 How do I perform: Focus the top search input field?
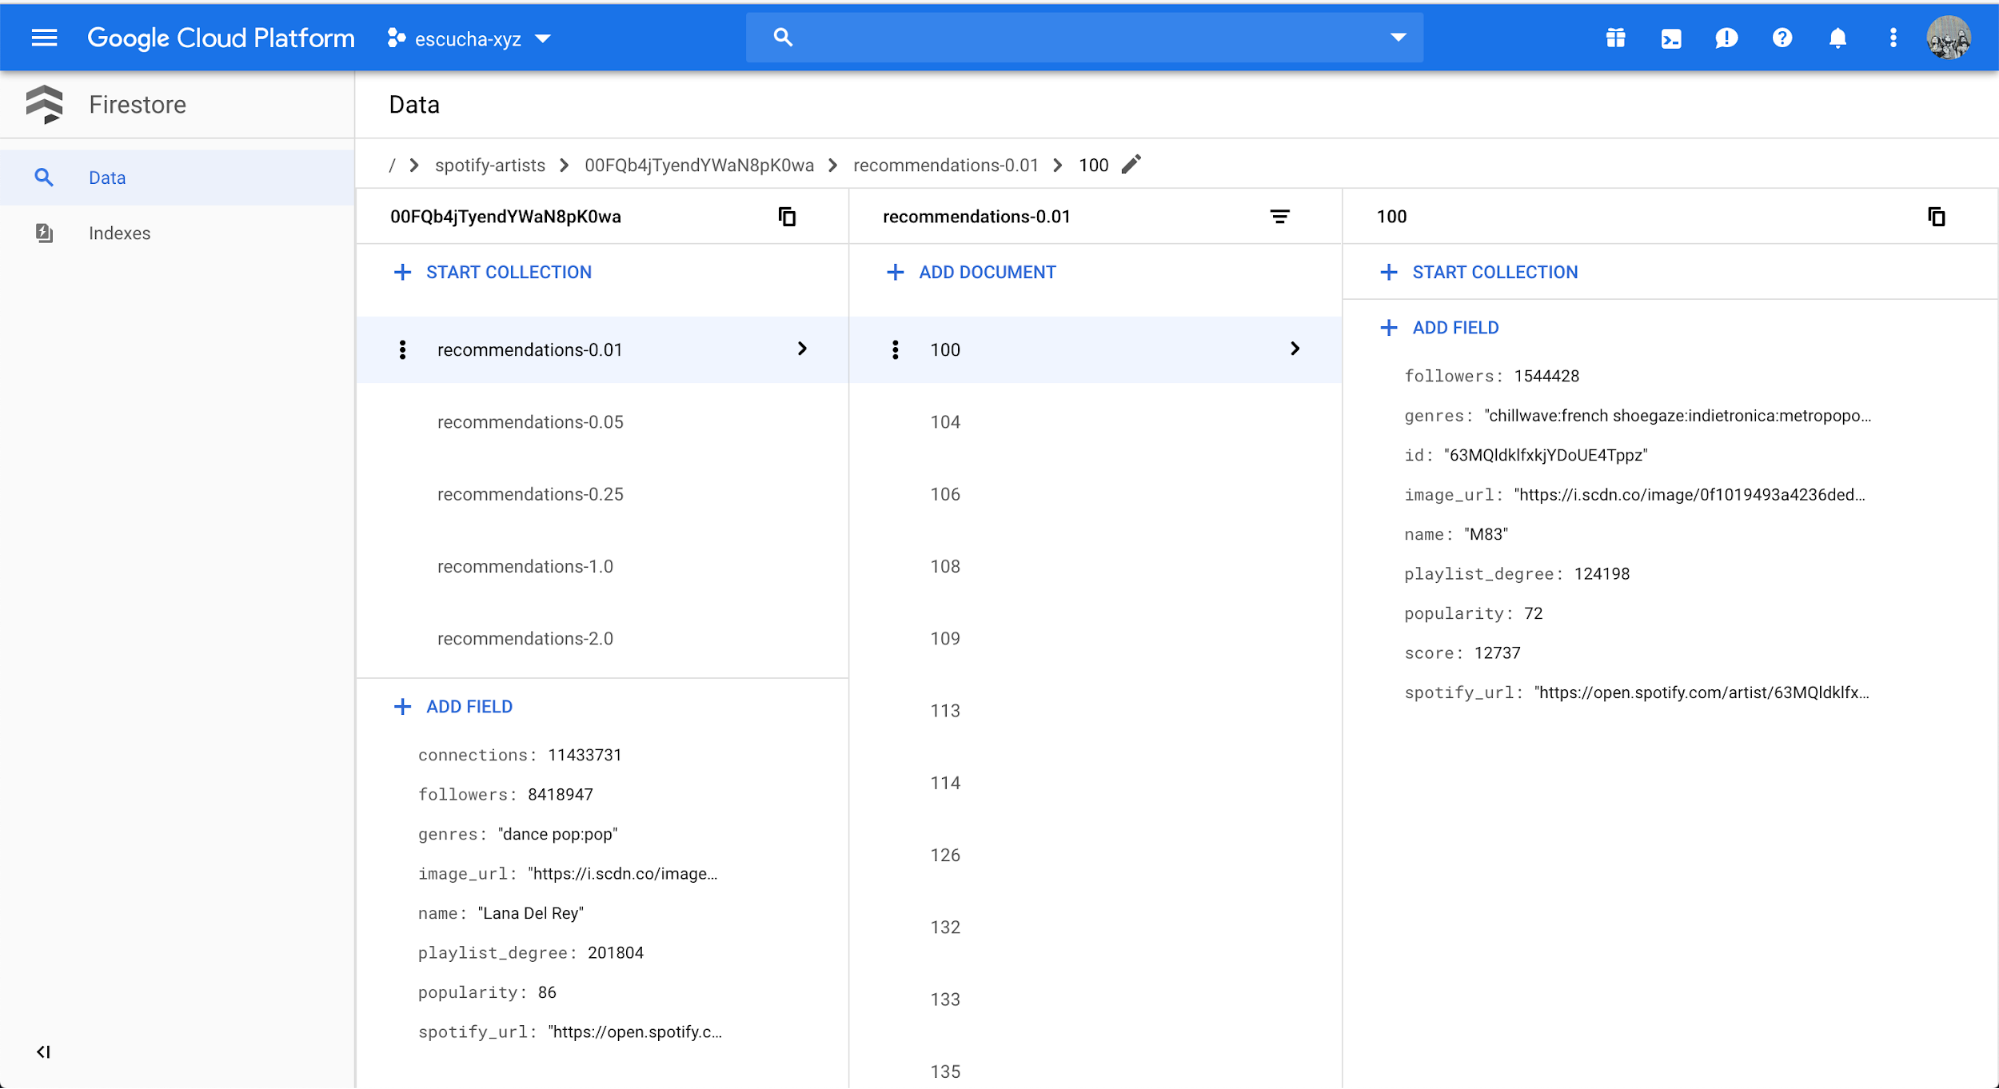1085,38
